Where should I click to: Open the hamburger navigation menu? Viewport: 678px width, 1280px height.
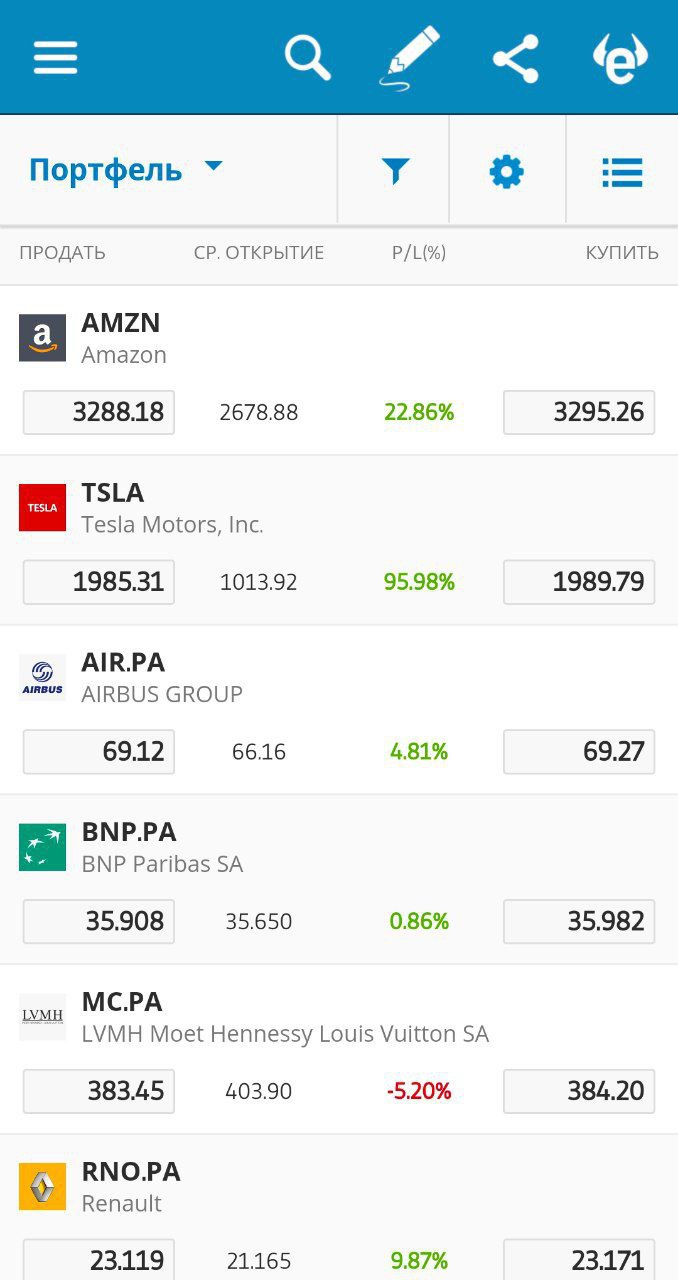[x=56, y=58]
